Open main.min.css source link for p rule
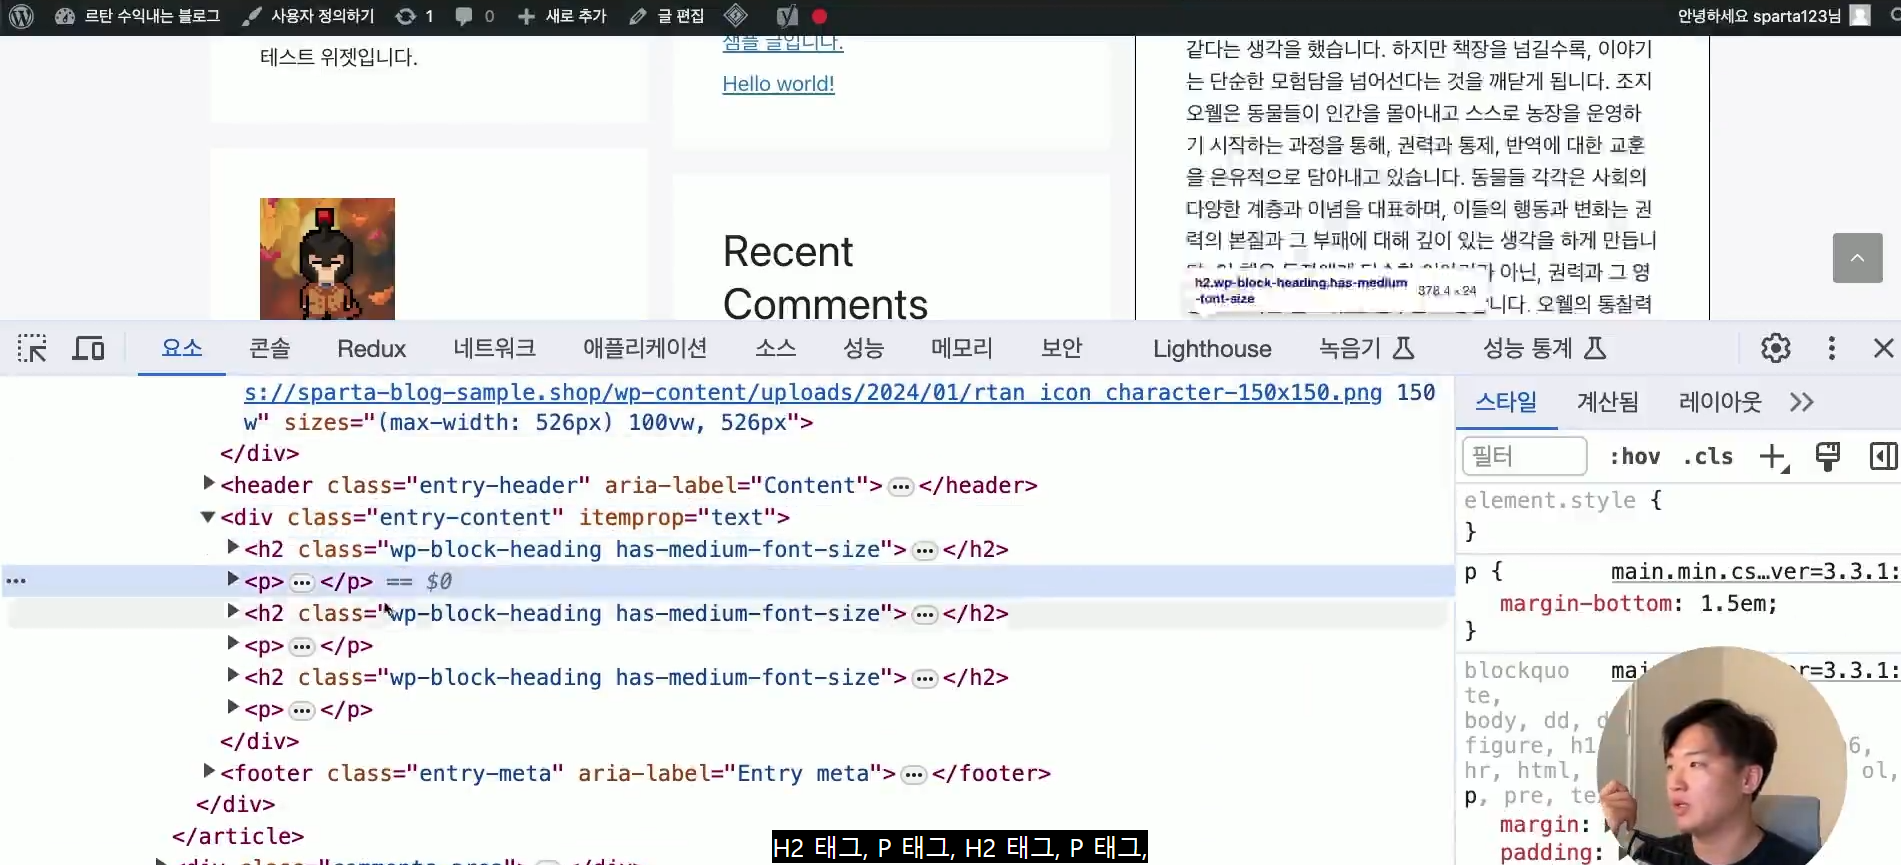 click(x=1755, y=572)
